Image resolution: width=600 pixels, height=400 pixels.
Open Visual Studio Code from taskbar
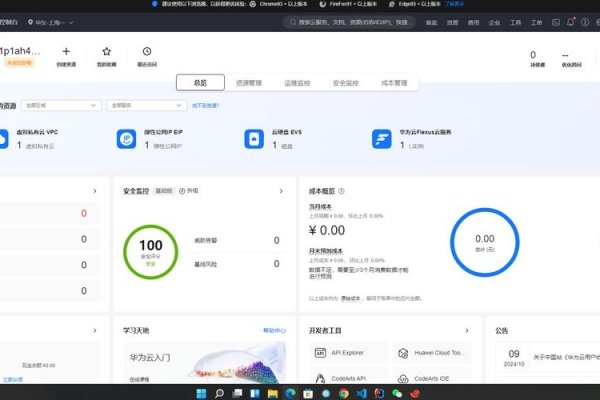pos(362,393)
